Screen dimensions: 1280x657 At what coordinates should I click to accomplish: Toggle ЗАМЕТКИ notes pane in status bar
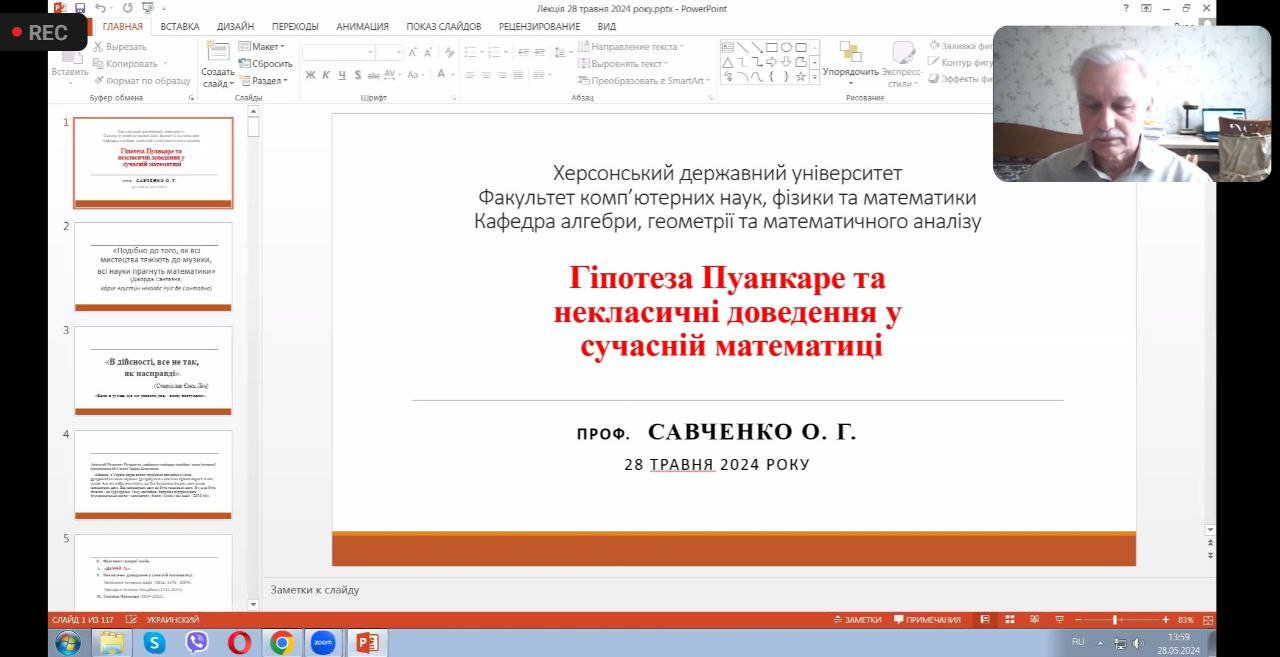tap(857, 620)
